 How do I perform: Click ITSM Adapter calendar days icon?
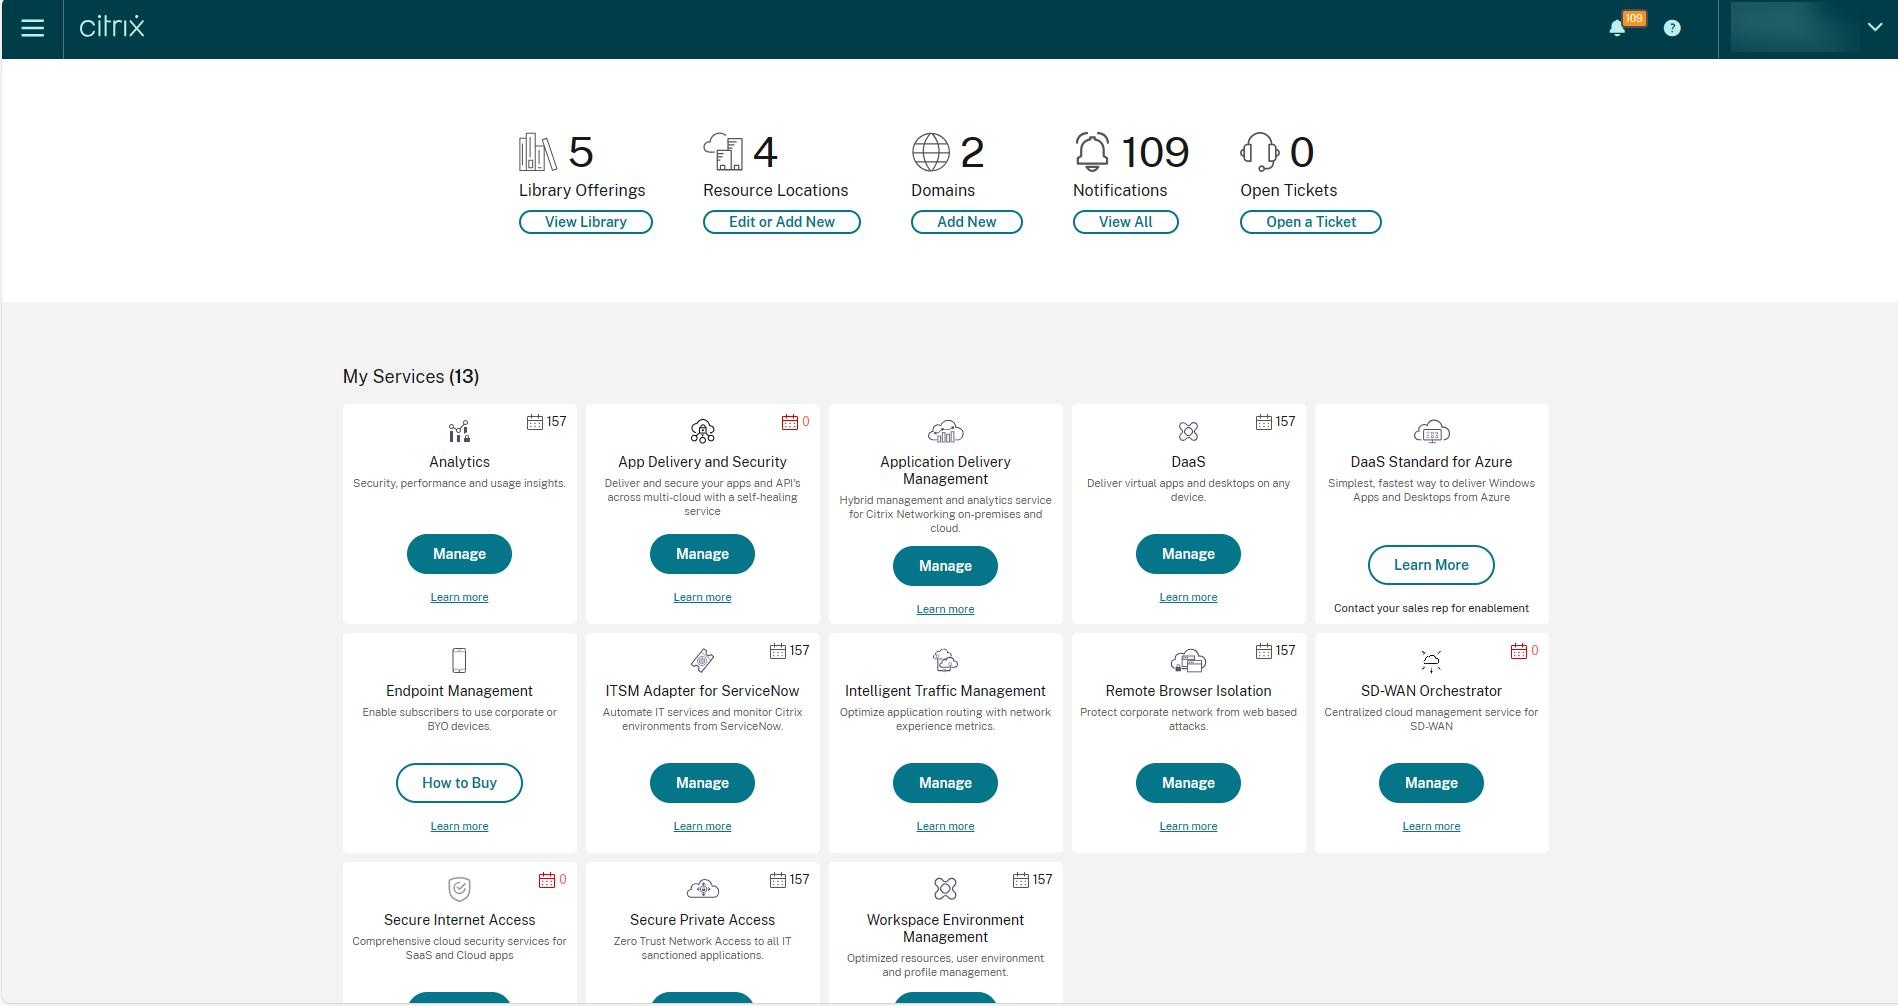(778, 651)
